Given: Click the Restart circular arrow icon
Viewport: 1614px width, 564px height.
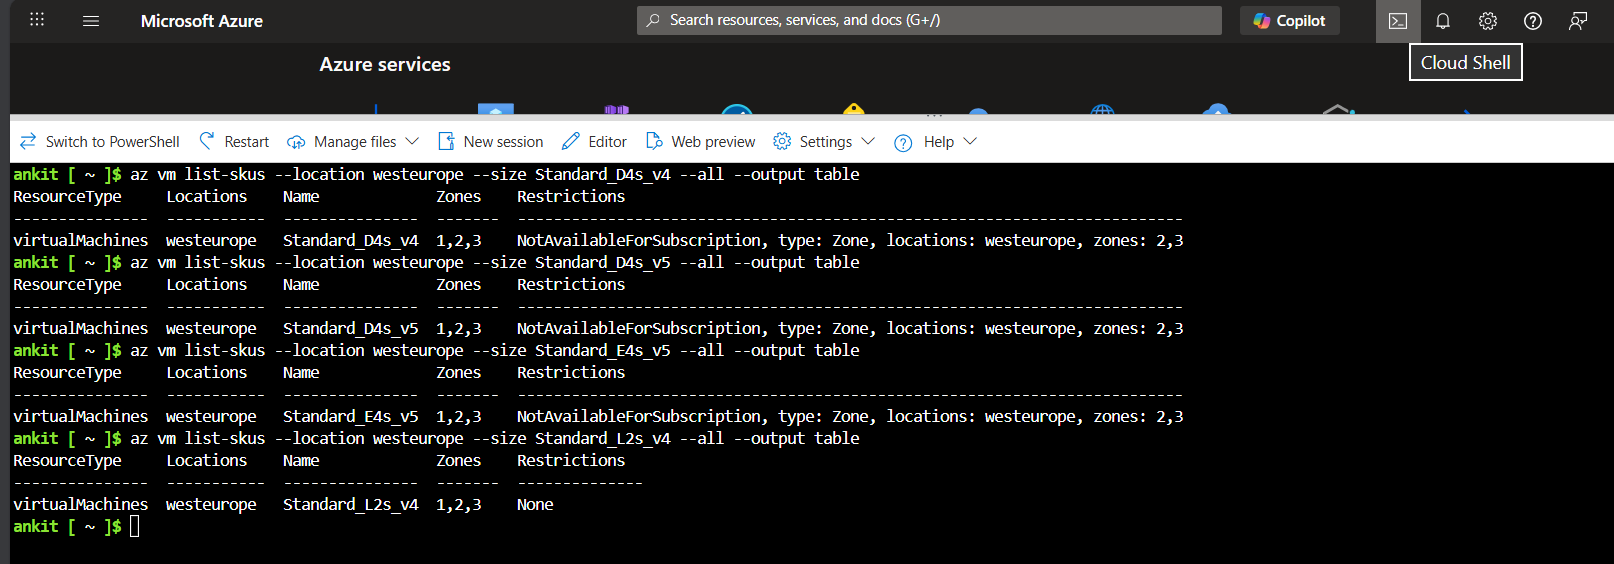Looking at the screenshot, I should tap(207, 141).
